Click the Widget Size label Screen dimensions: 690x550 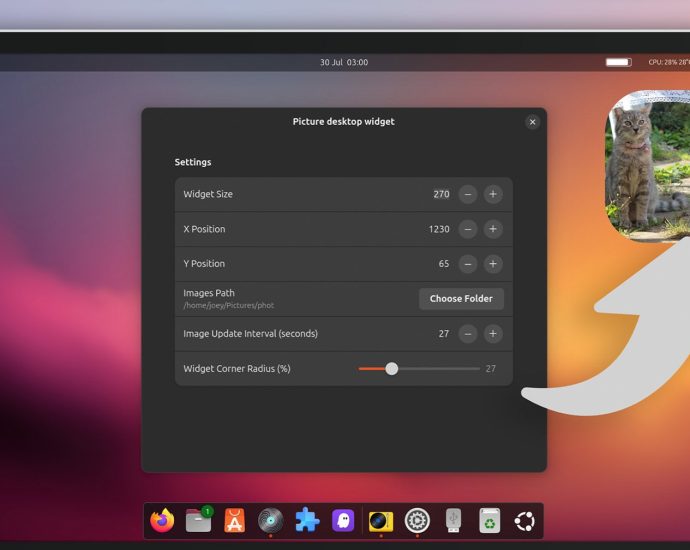208,194
